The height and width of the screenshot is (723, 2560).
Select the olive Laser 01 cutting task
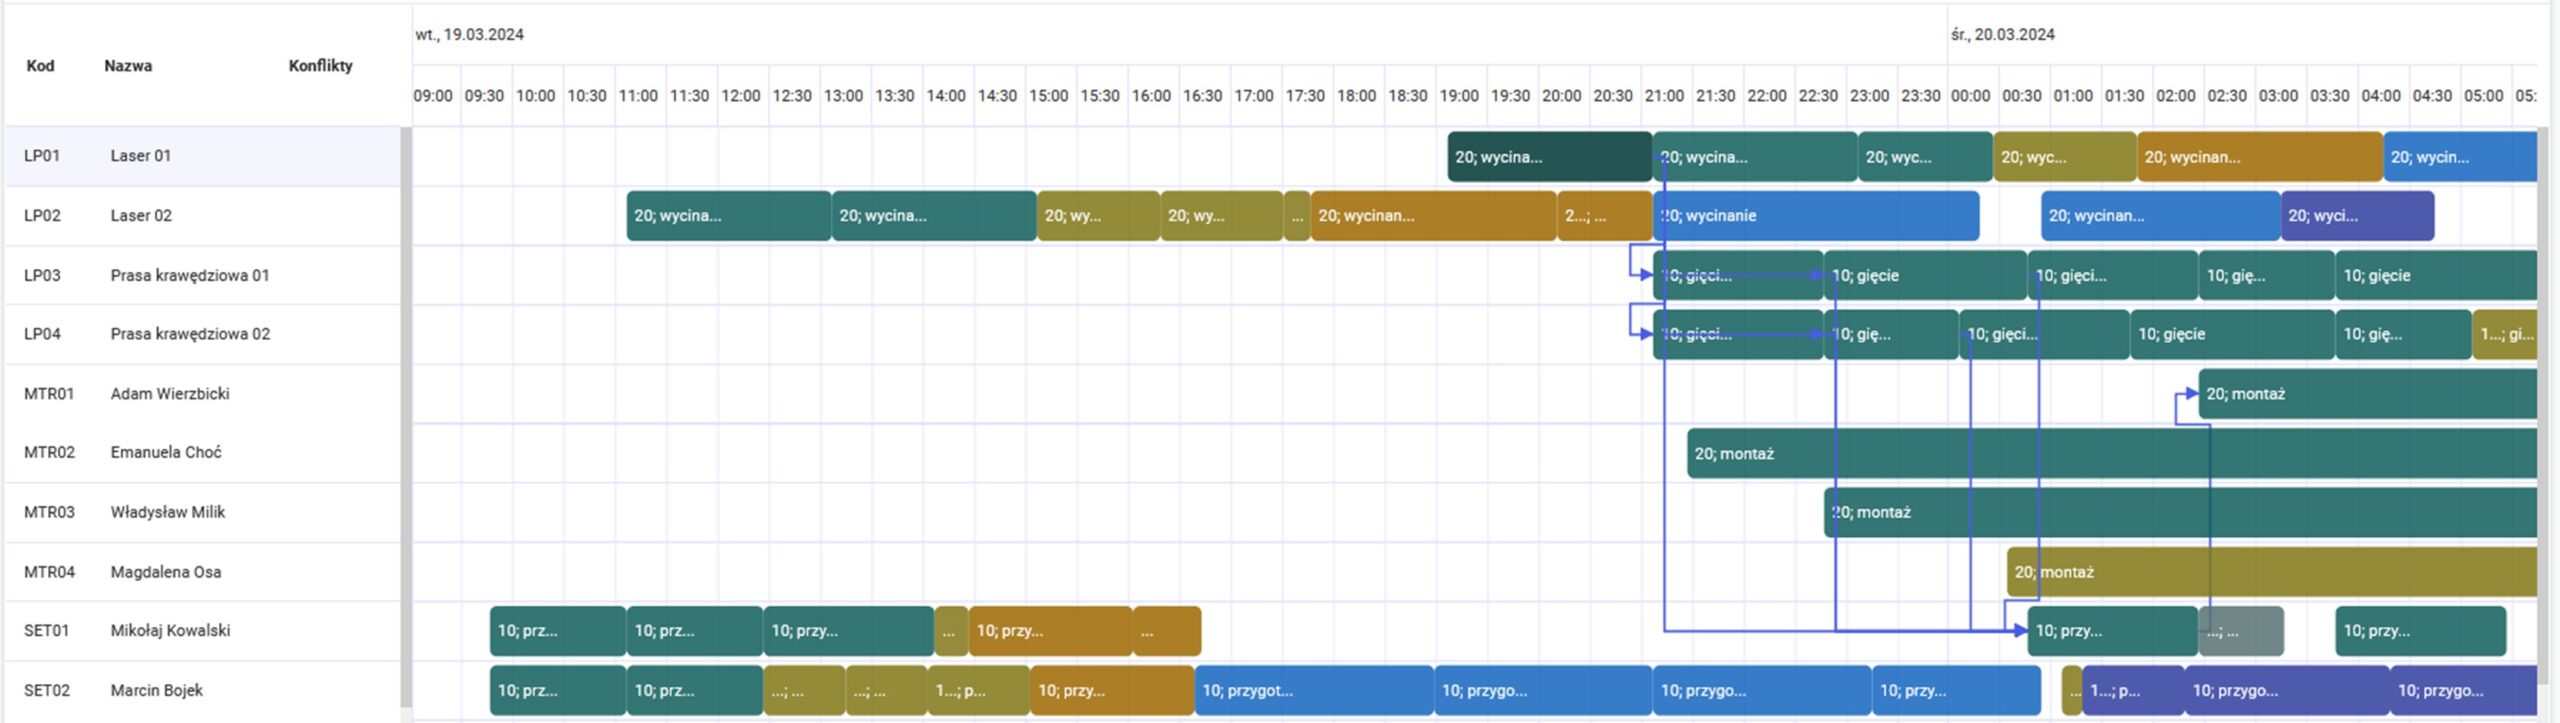tap(2064, 157)
